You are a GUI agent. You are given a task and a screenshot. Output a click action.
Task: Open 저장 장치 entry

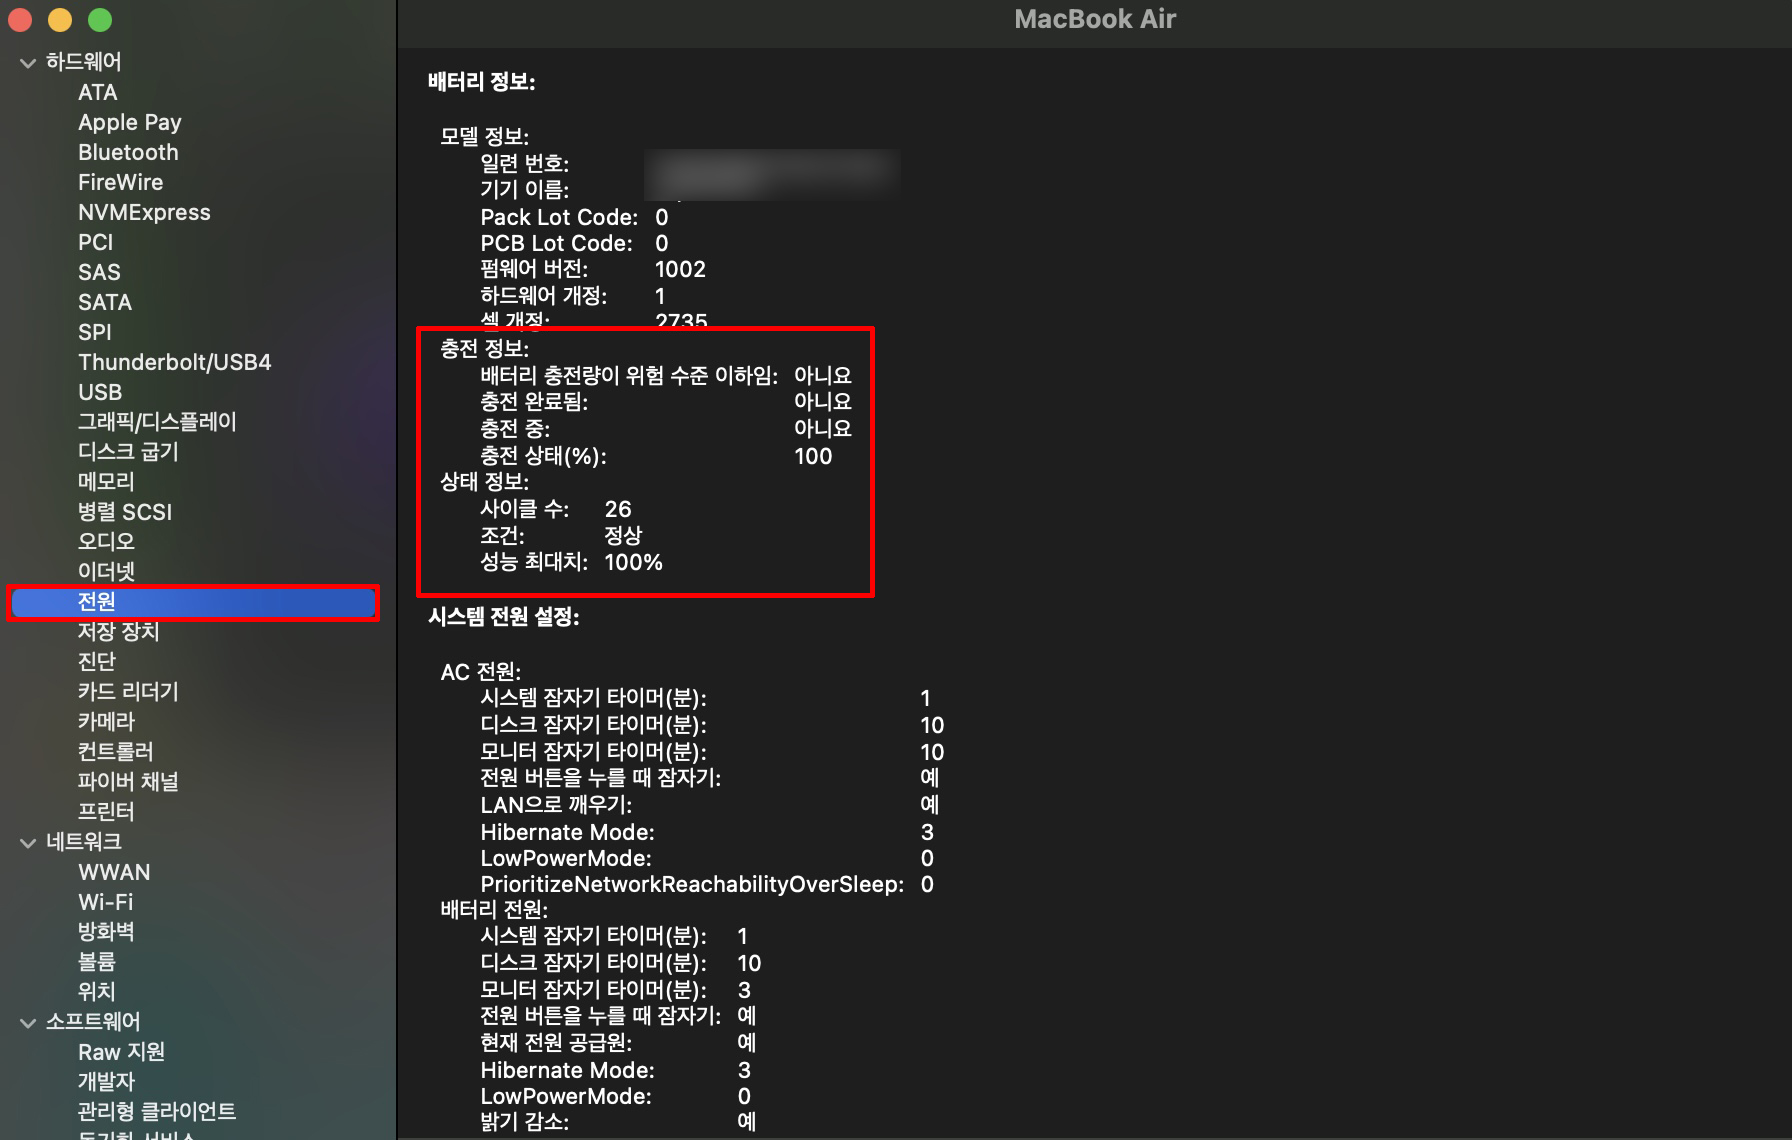118,632
